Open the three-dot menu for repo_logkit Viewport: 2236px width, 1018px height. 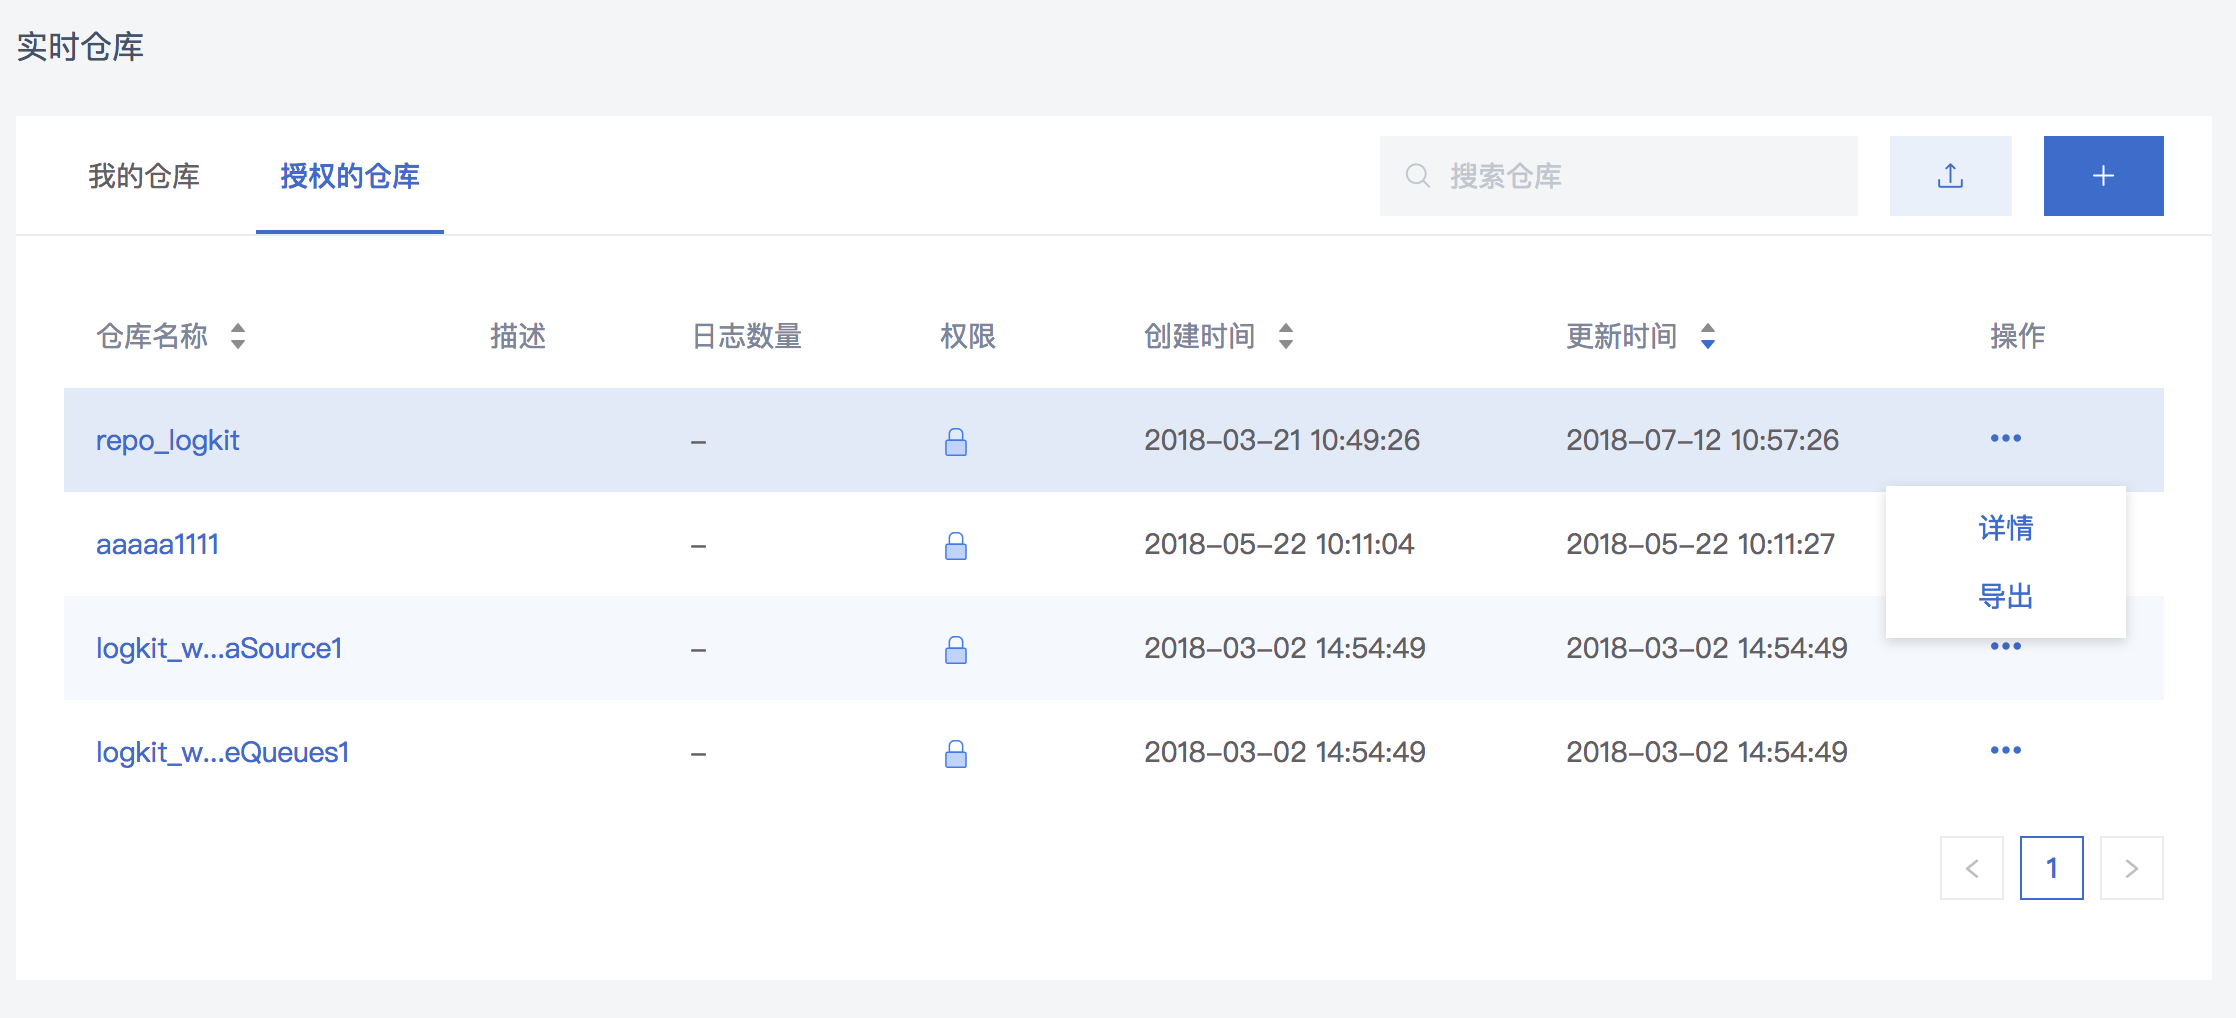click(2005, 438)
